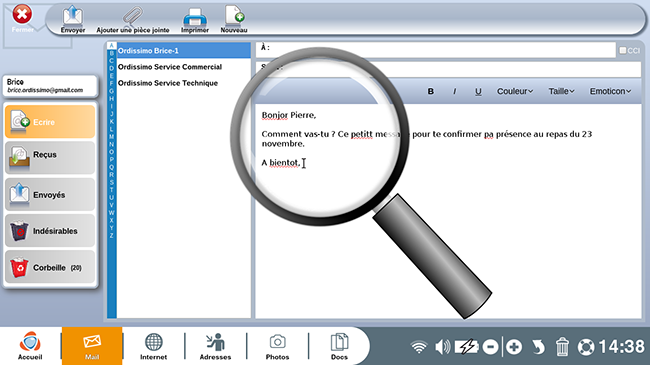Open the Adresses contacts app
The height and width of the screenshot is (365, 650).
(215, 343)
